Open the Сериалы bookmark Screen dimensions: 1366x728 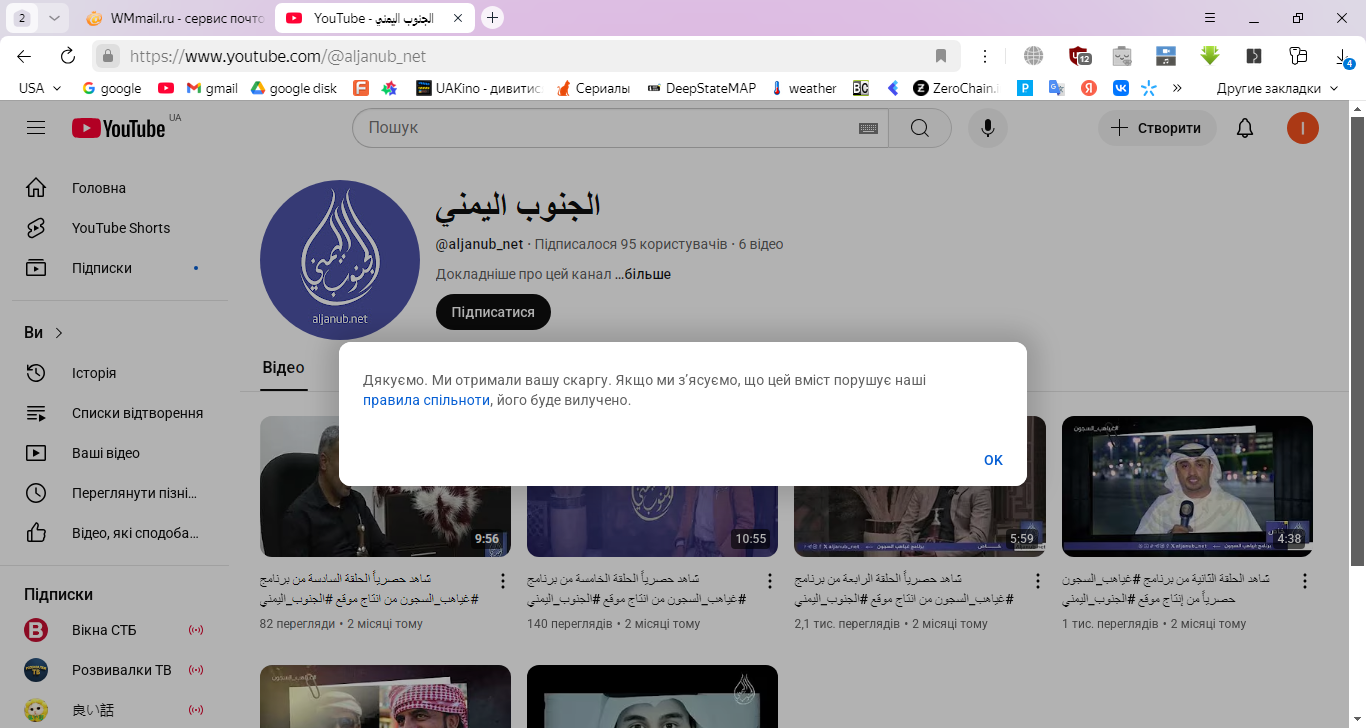pos(593,88)
